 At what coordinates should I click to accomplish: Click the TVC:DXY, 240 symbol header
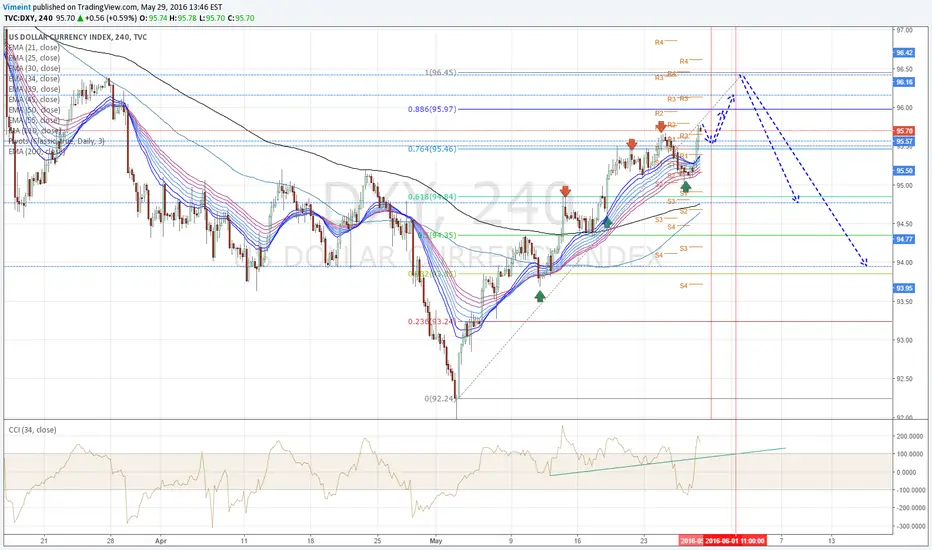pos(29,18)
